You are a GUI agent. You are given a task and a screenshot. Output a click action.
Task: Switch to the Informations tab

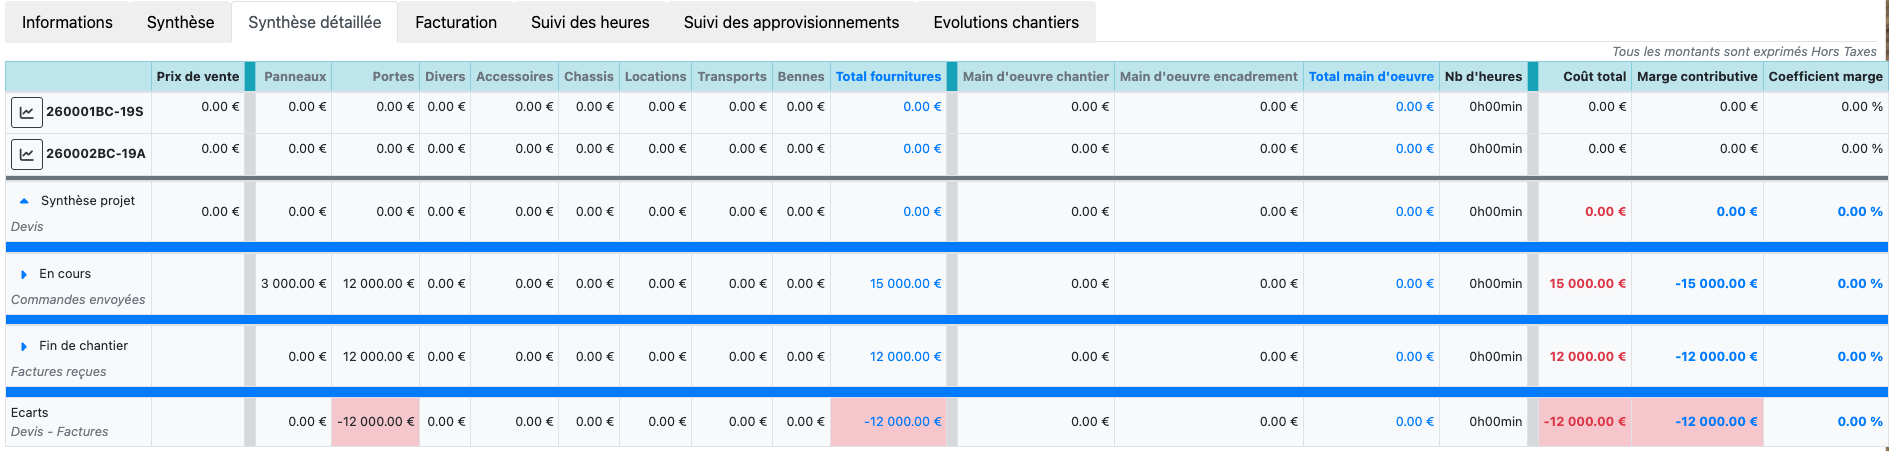(x=67, y=22)
